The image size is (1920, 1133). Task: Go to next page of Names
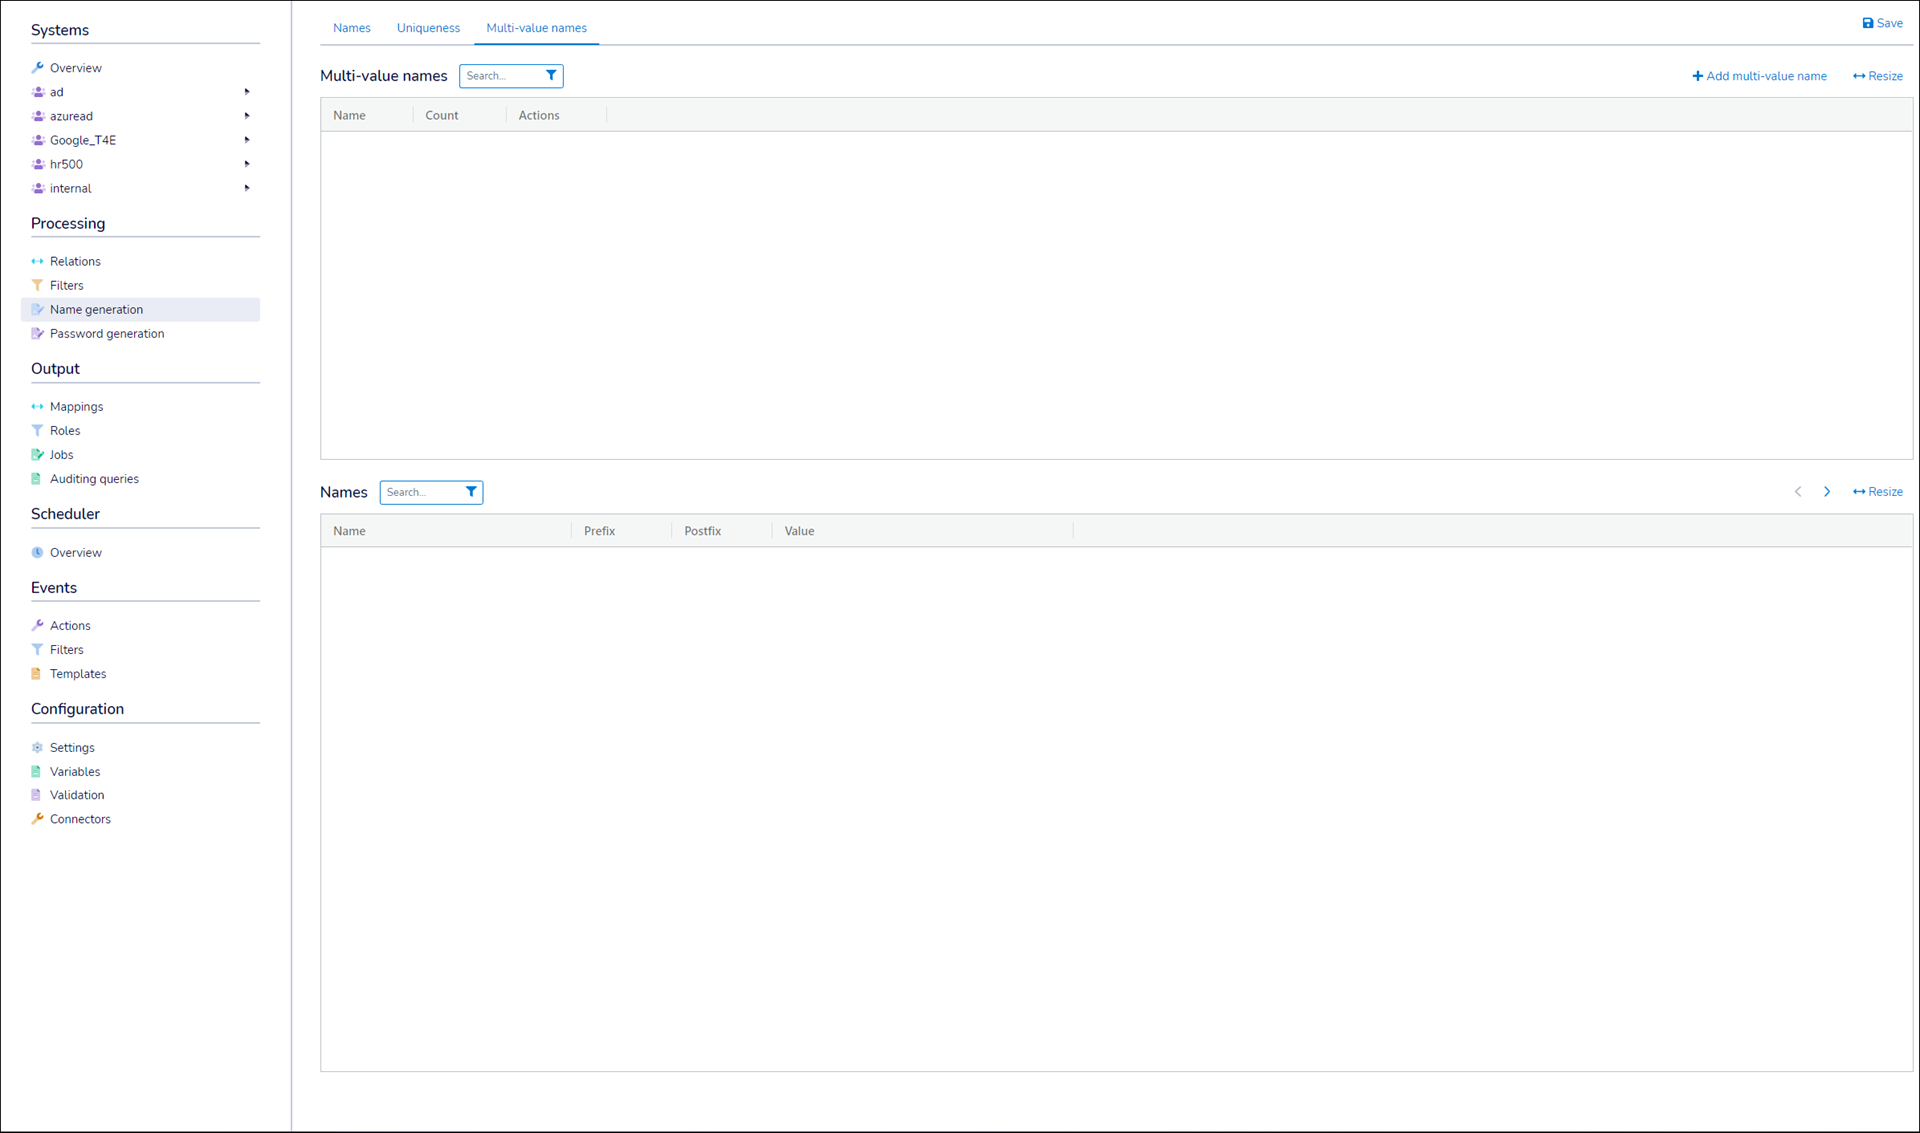click(1827, 492)
